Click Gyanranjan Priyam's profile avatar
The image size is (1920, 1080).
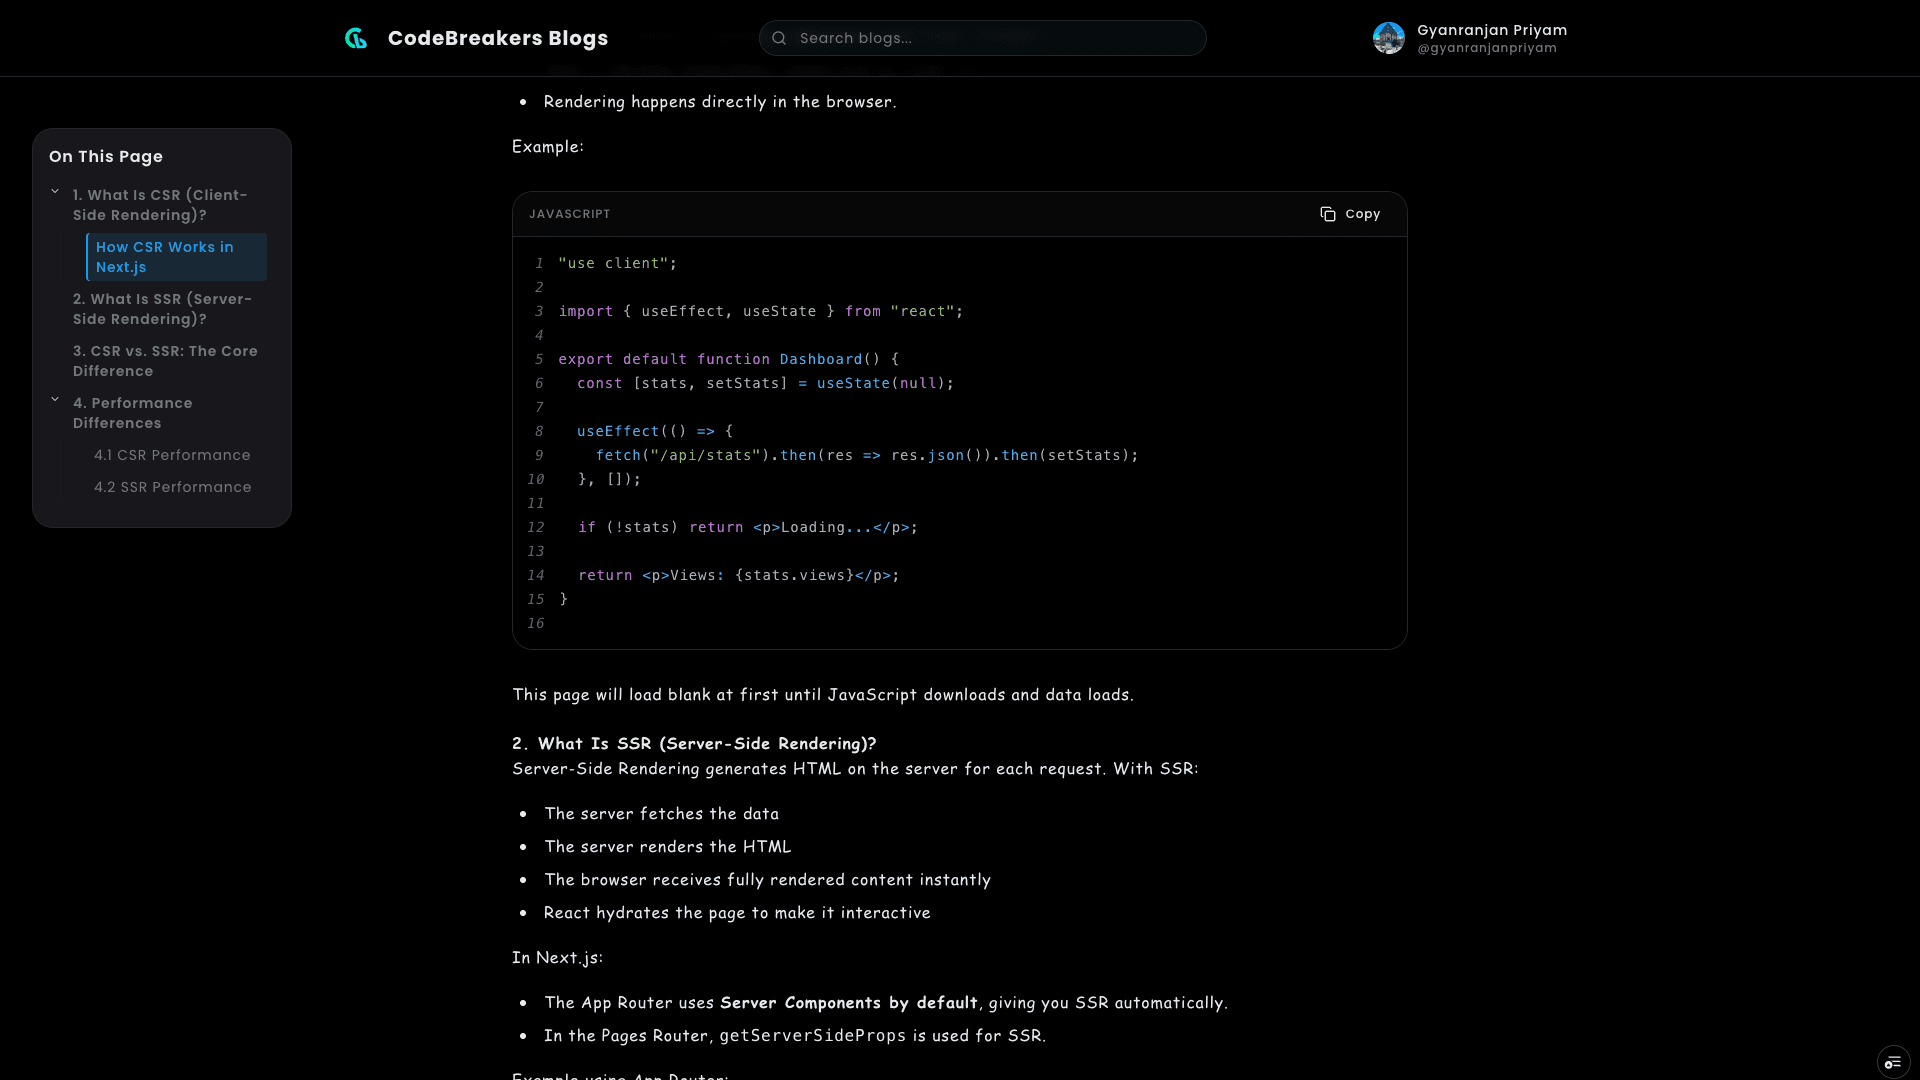[1390, 38]
